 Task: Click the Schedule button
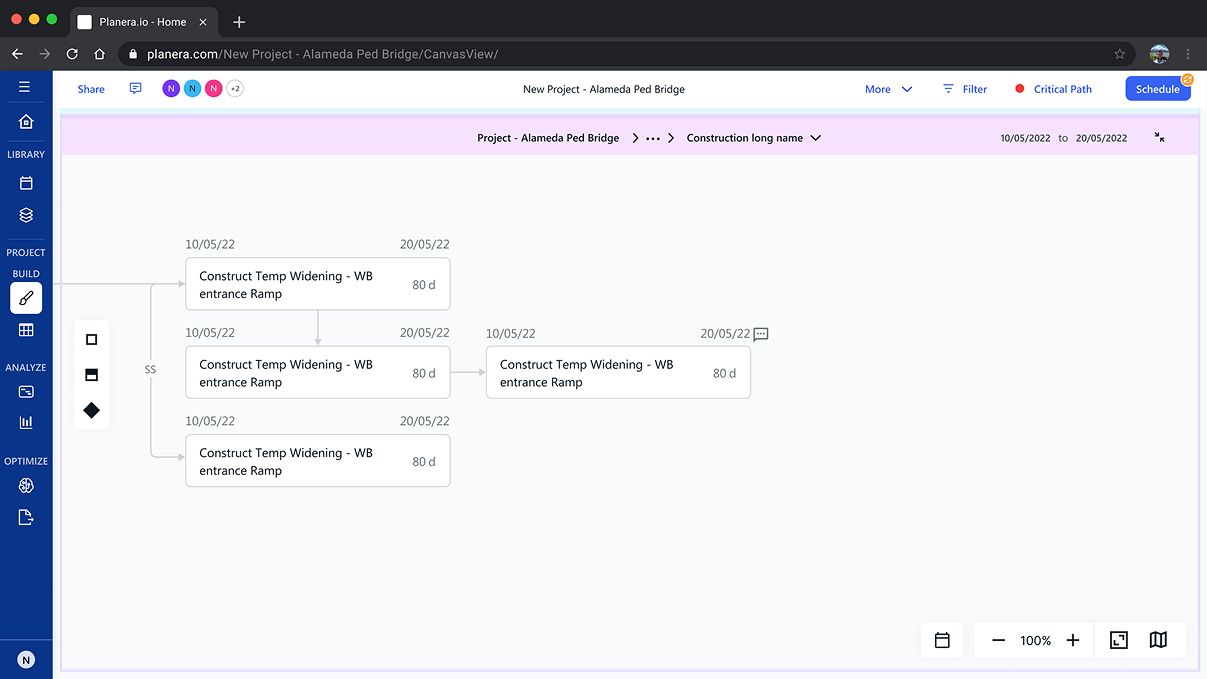(1158, 89)
